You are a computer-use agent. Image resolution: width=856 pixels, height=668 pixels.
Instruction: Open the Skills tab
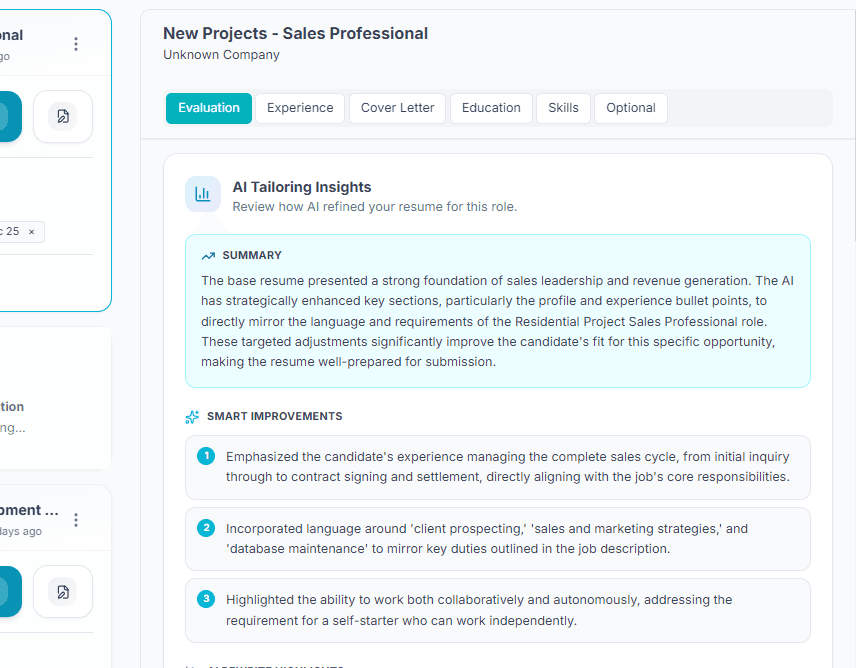(x=563, y=108)
